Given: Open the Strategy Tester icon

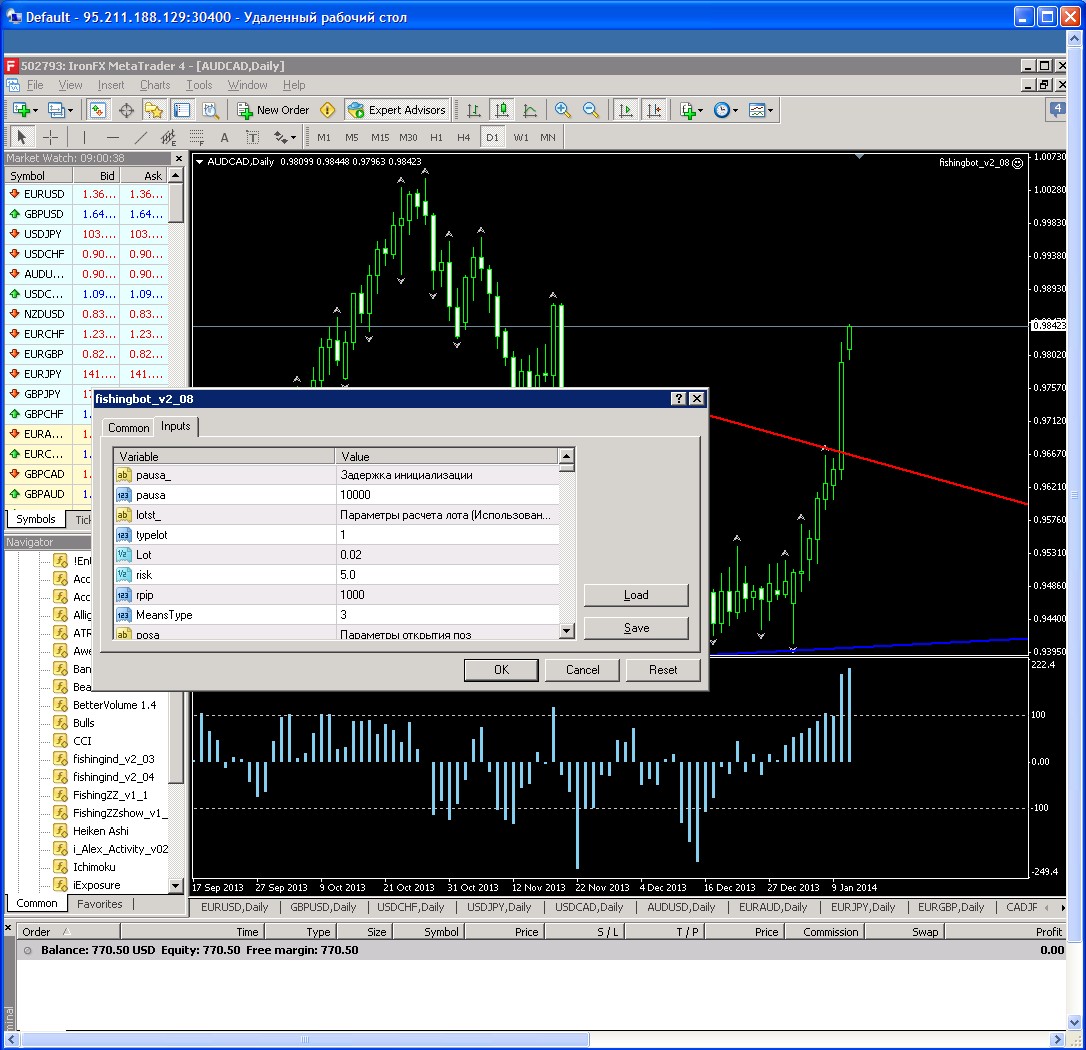Looking at the screenshot, I should click(x=210, y=110).
